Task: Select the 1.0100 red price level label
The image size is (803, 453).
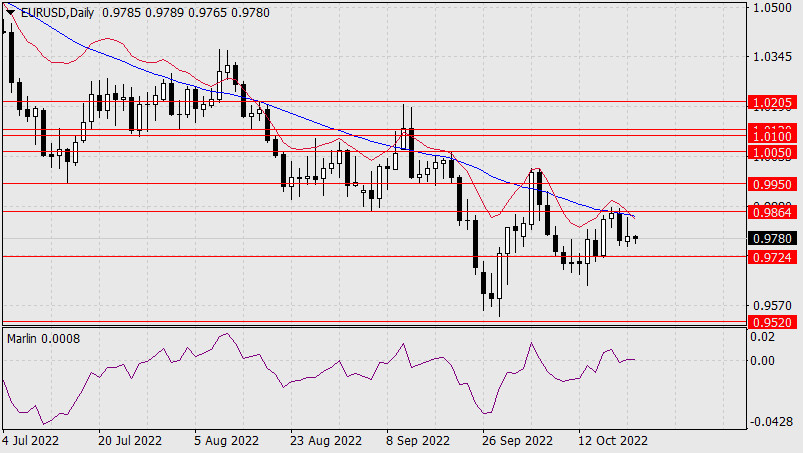Action: pos(773,137)
